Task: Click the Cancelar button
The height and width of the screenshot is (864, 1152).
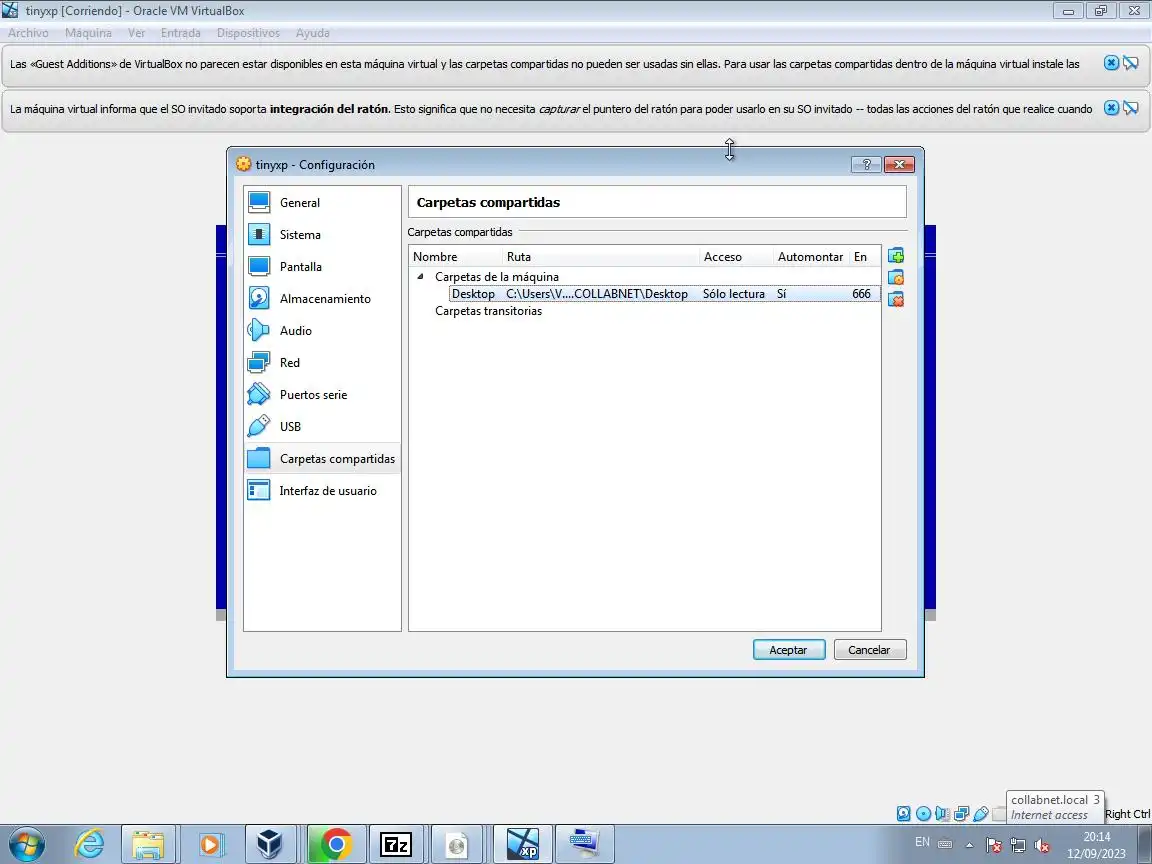Action: click(x=869, y=649)
